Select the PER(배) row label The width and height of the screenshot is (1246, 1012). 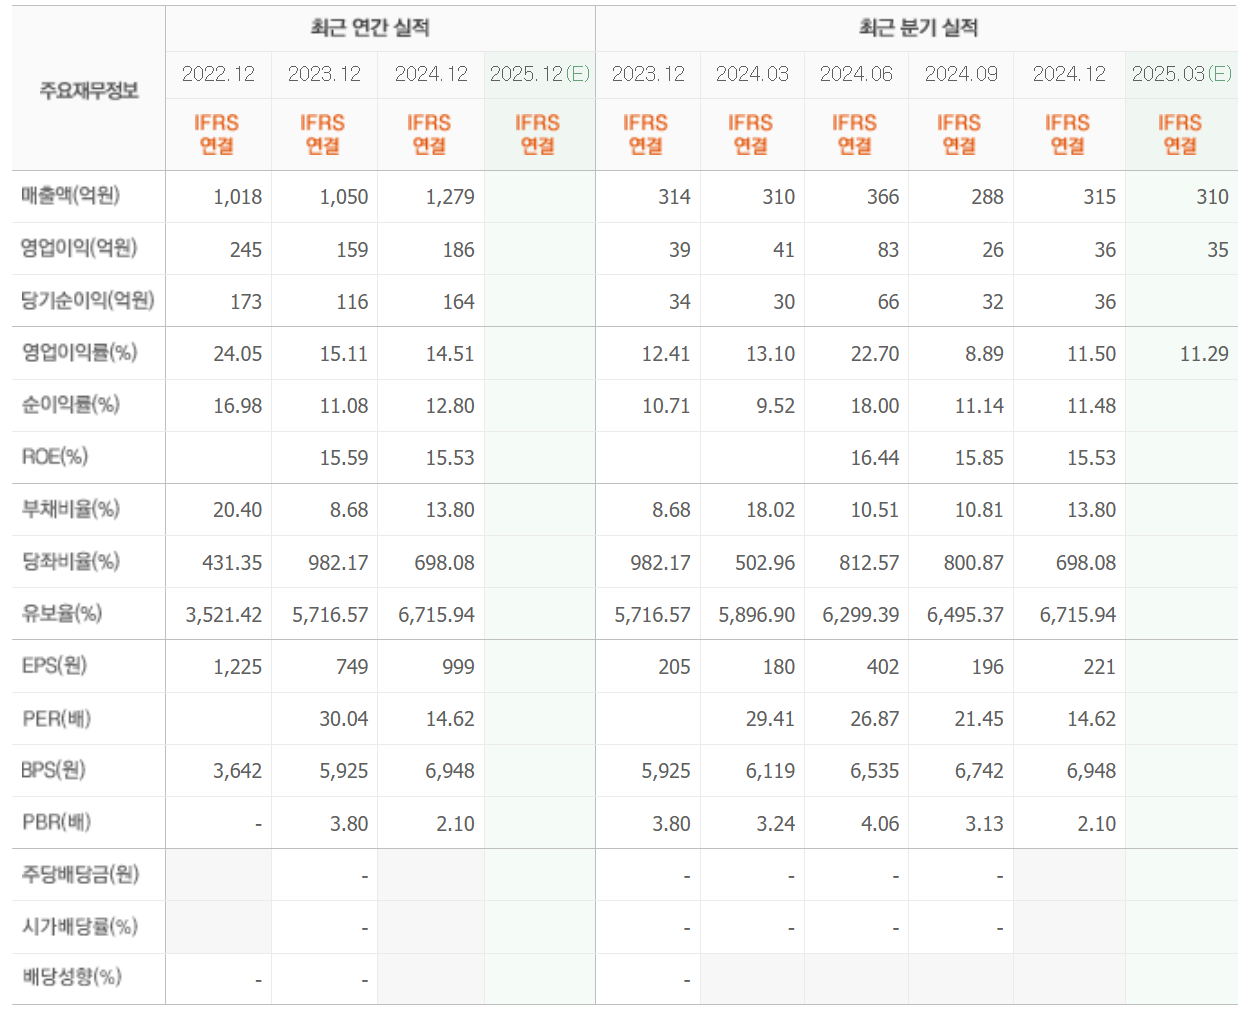[57, 718]
